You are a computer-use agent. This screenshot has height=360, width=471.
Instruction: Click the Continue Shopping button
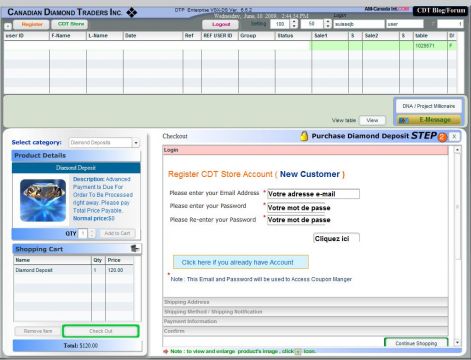(x=416, y=343)
